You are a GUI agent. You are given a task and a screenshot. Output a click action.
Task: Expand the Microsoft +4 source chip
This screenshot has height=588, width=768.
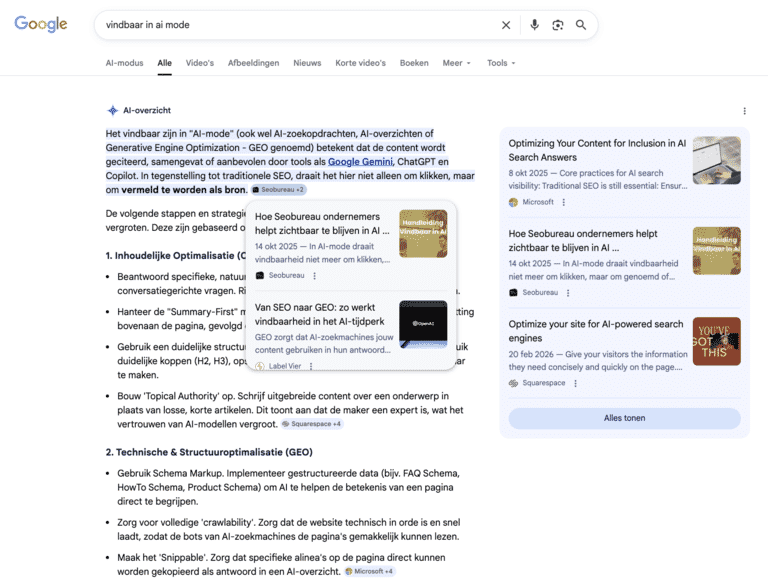coord(369,571)
